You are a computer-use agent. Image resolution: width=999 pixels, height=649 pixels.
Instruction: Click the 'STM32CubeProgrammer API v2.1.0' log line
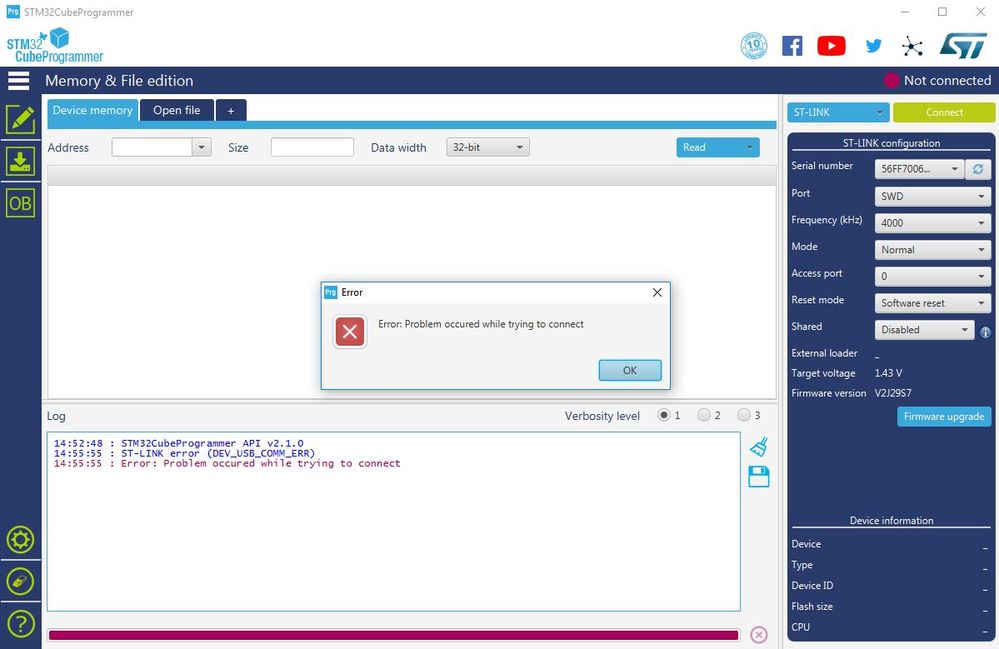178,443
